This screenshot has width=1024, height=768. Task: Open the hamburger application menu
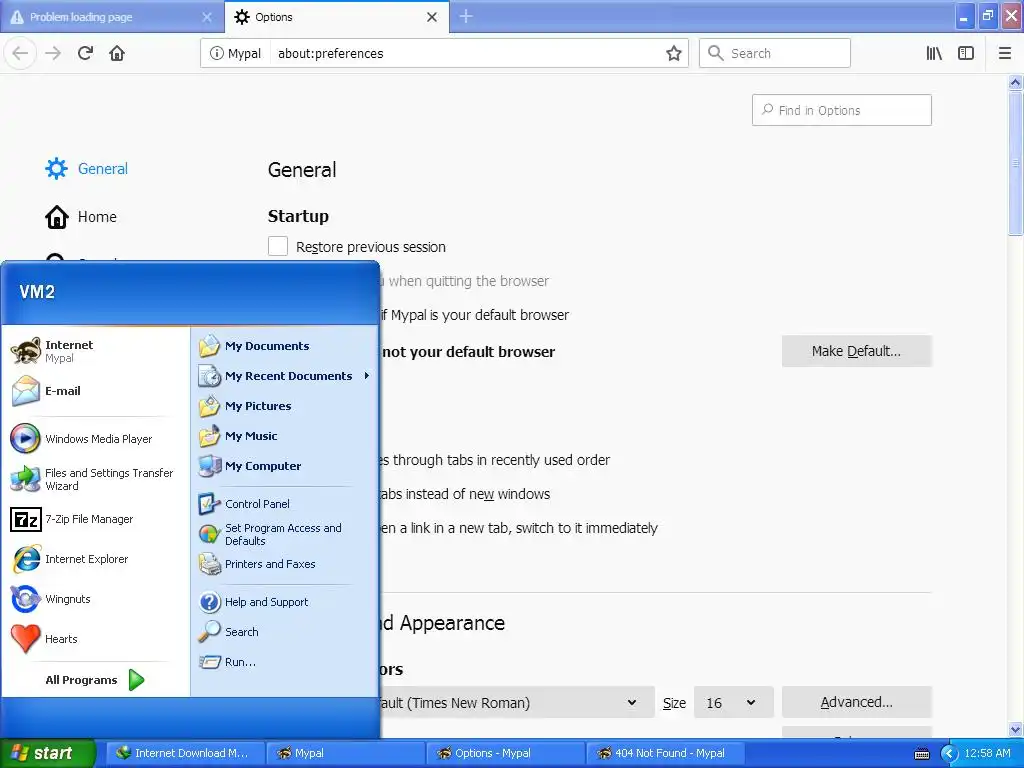[x=1005, y=54]
